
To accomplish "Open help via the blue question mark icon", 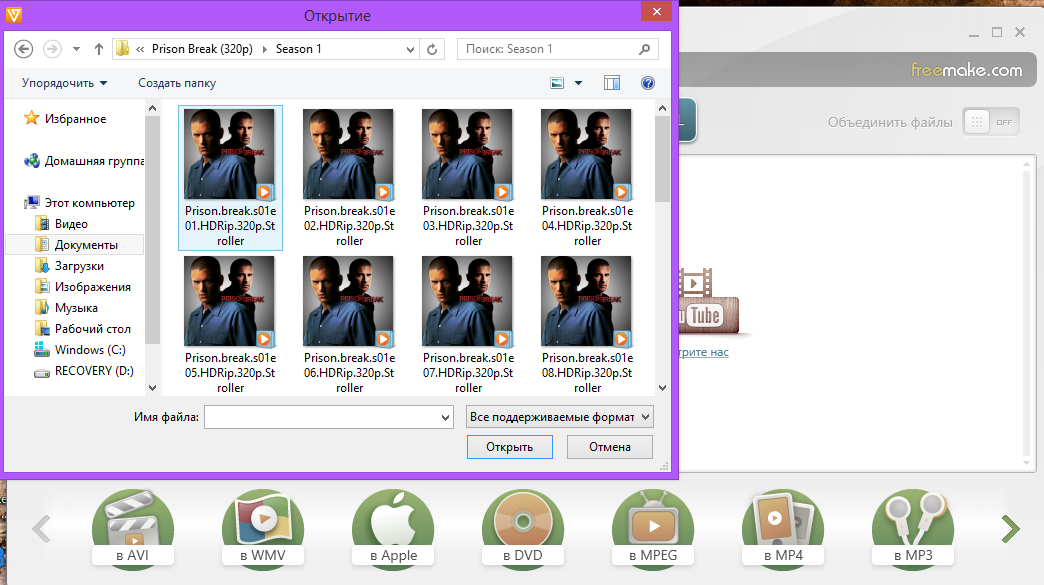I will coord(647,83).
